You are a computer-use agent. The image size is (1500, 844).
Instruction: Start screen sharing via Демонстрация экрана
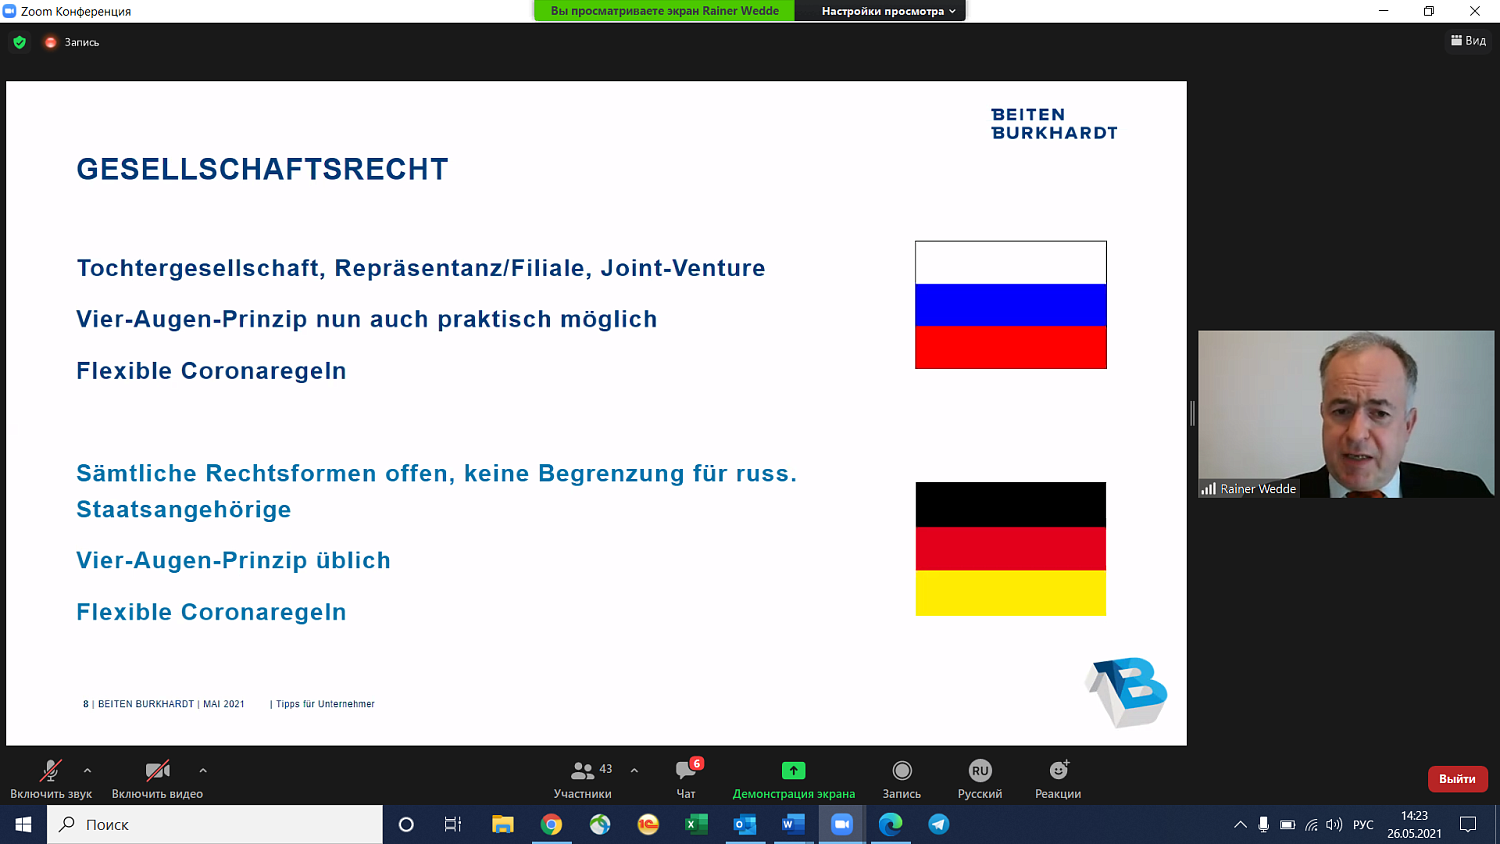[x=793, y=778]
